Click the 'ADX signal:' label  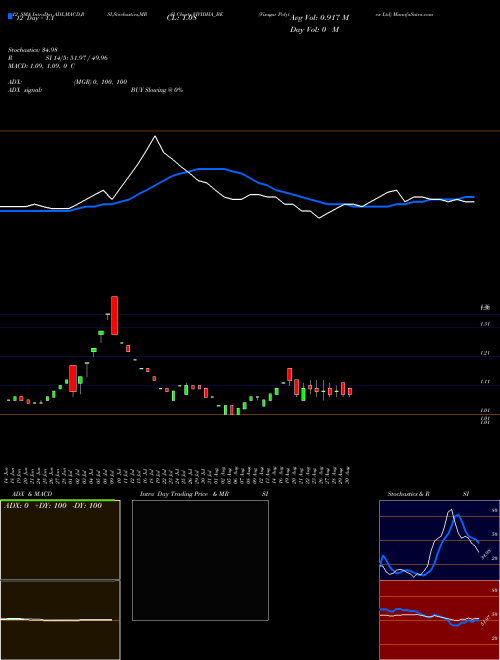click(x=24, y=90)
